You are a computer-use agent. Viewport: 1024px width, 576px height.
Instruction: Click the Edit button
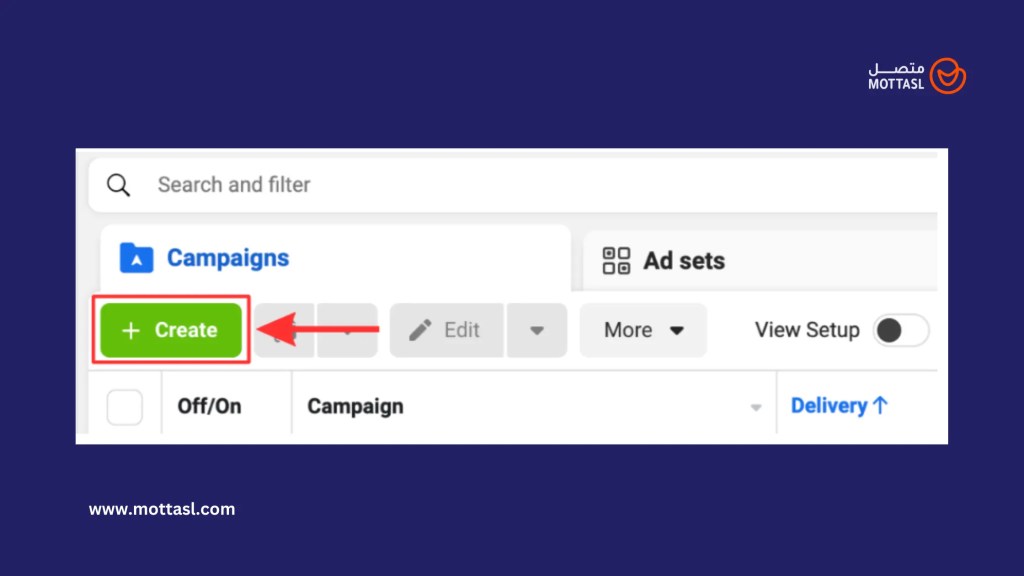[446, 330]
